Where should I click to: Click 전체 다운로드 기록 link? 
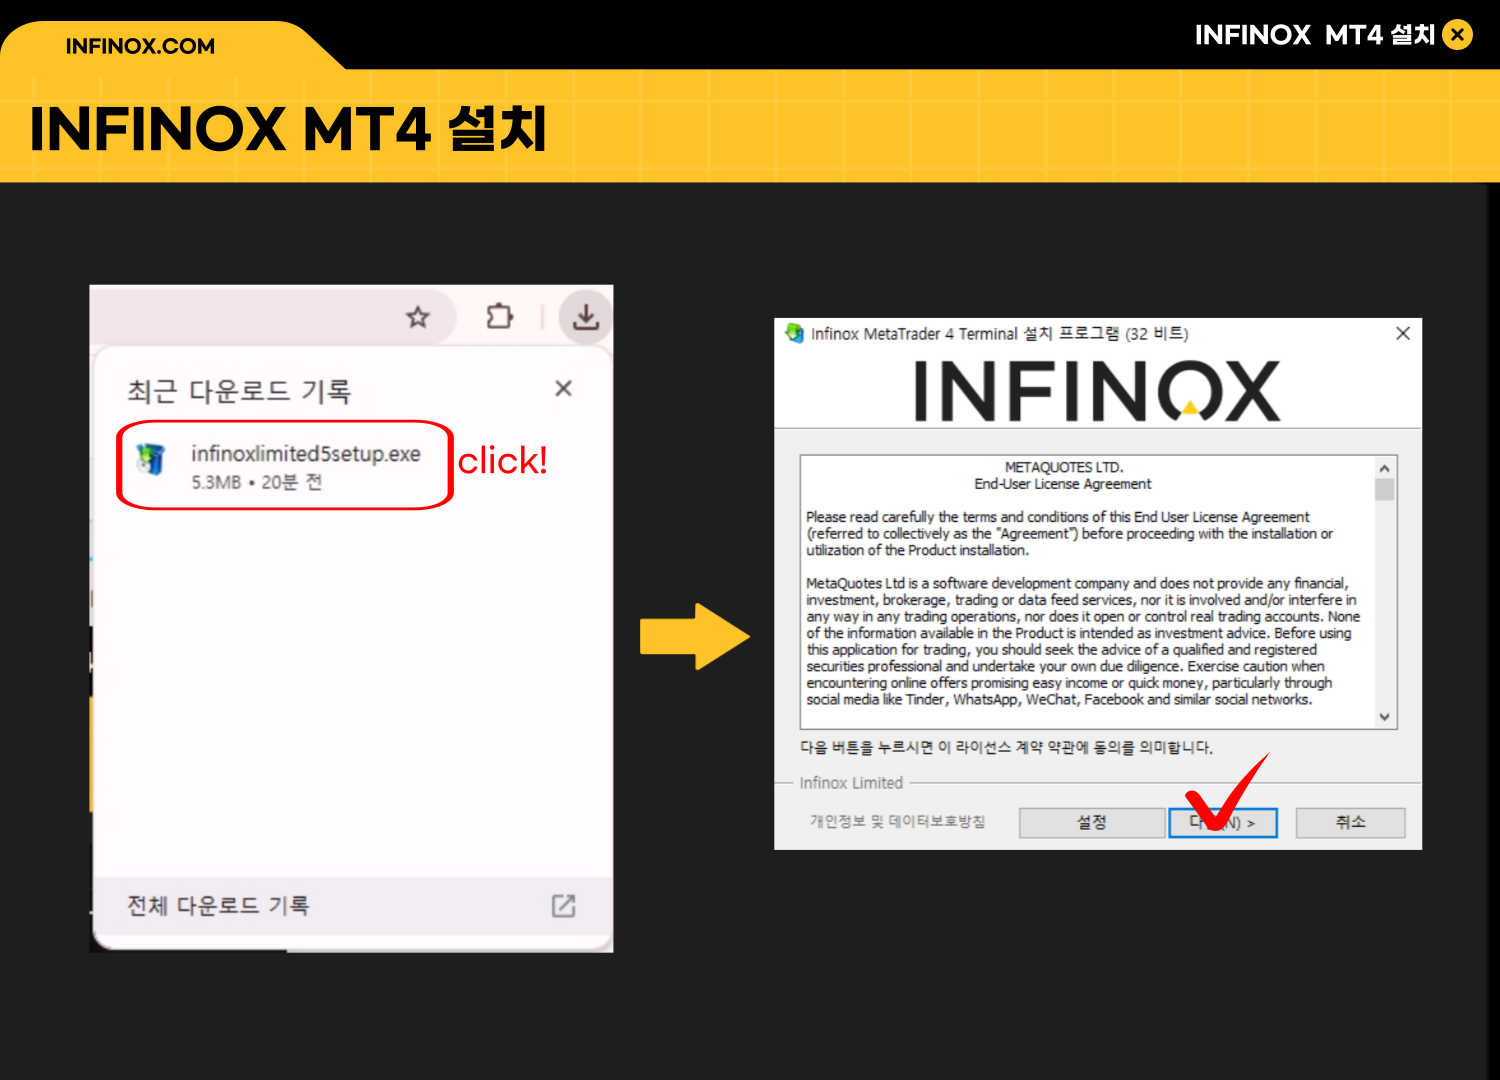tap(218, 906)
